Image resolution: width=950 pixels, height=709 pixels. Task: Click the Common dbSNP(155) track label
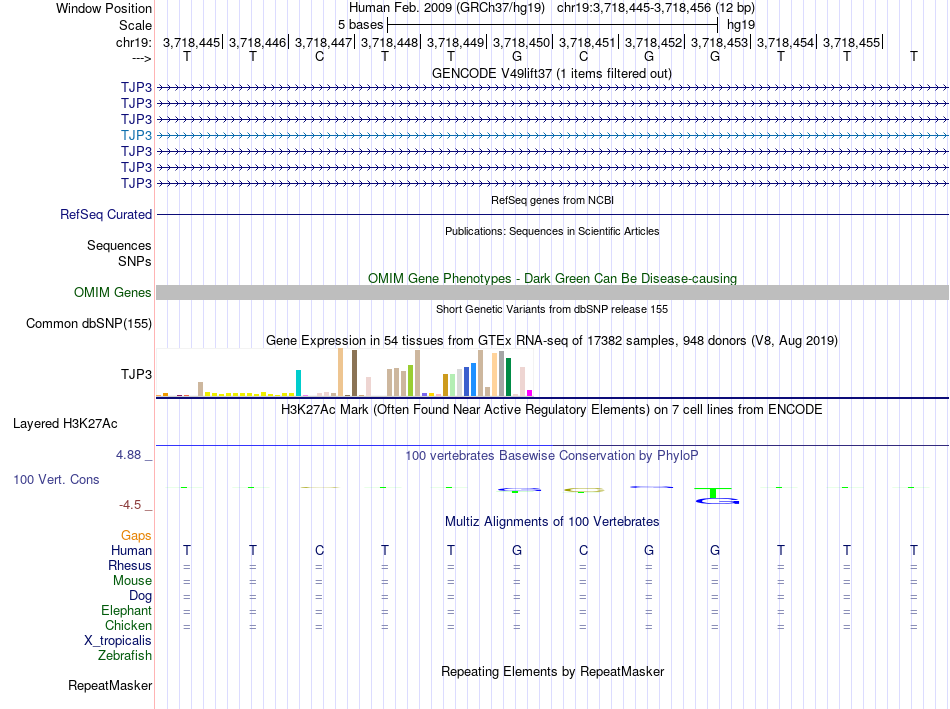click(x=89, y=324)
